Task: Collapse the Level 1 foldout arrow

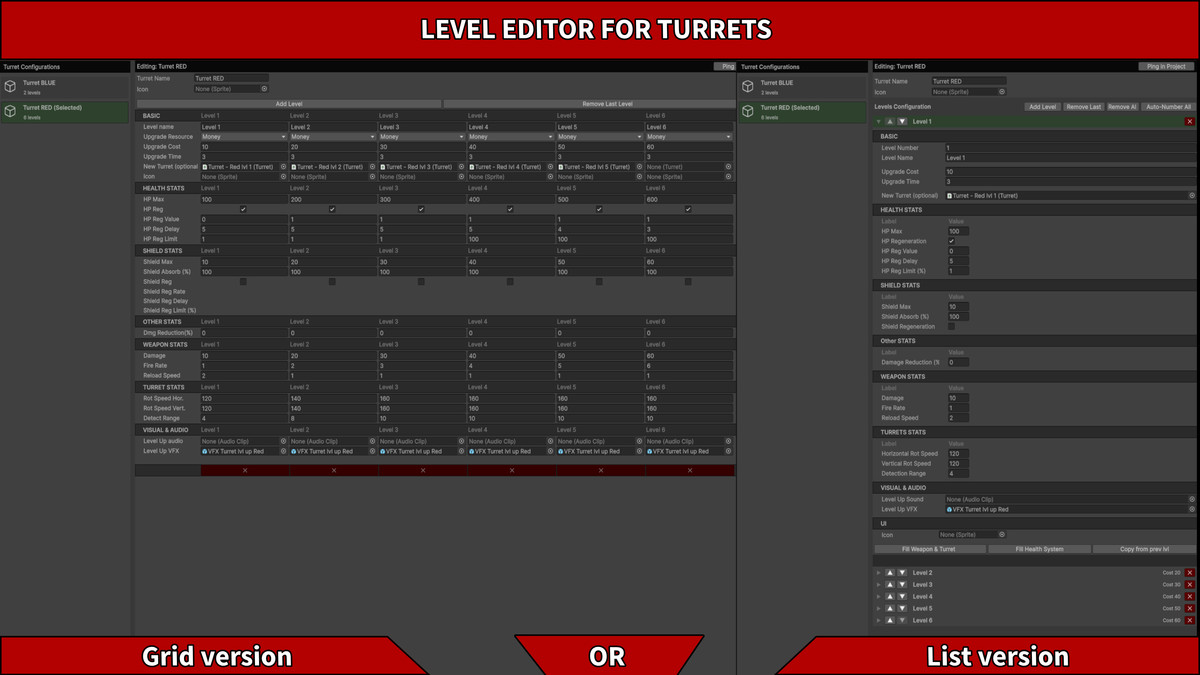Action: point(878,122)
